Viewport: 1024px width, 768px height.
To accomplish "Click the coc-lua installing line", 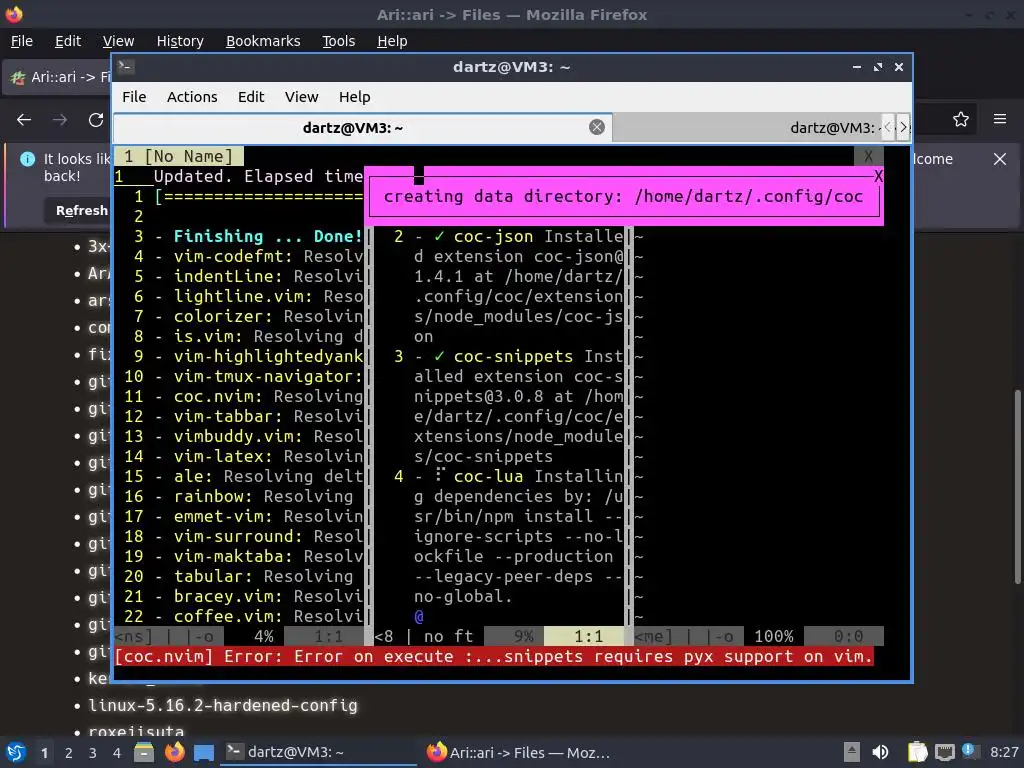I will pos(509,476).
